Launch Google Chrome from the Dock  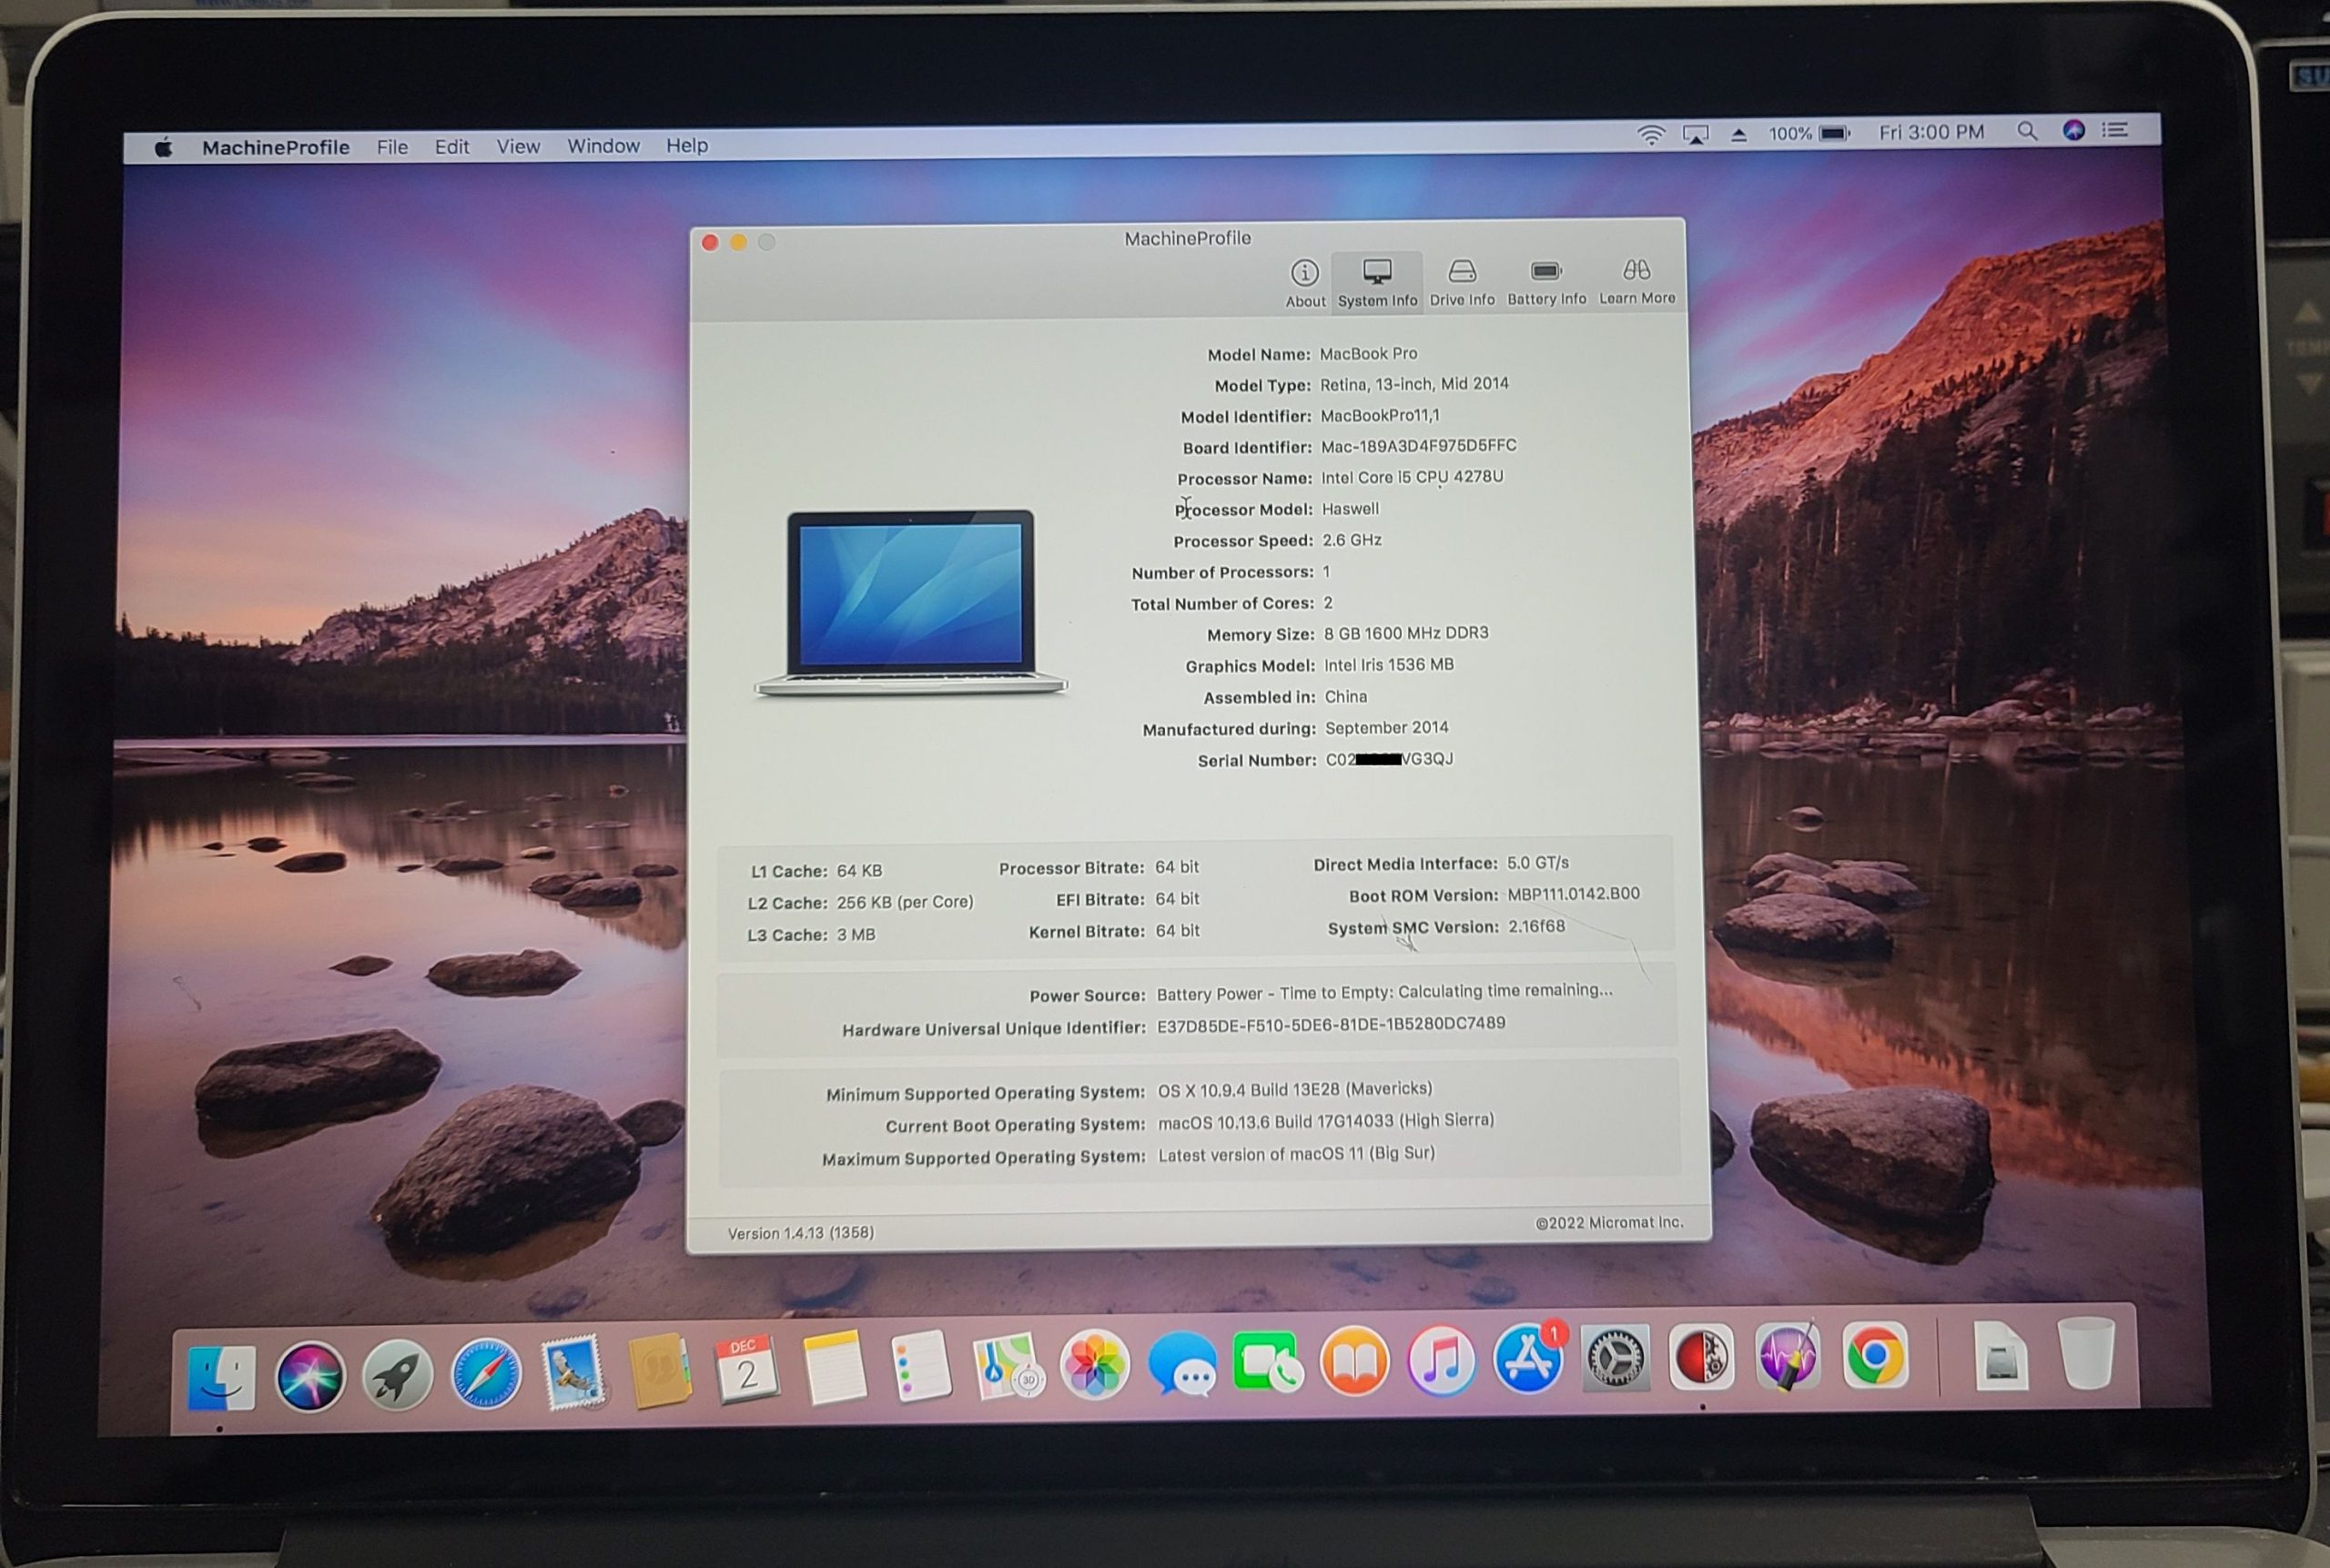tap(1875, 1354)
